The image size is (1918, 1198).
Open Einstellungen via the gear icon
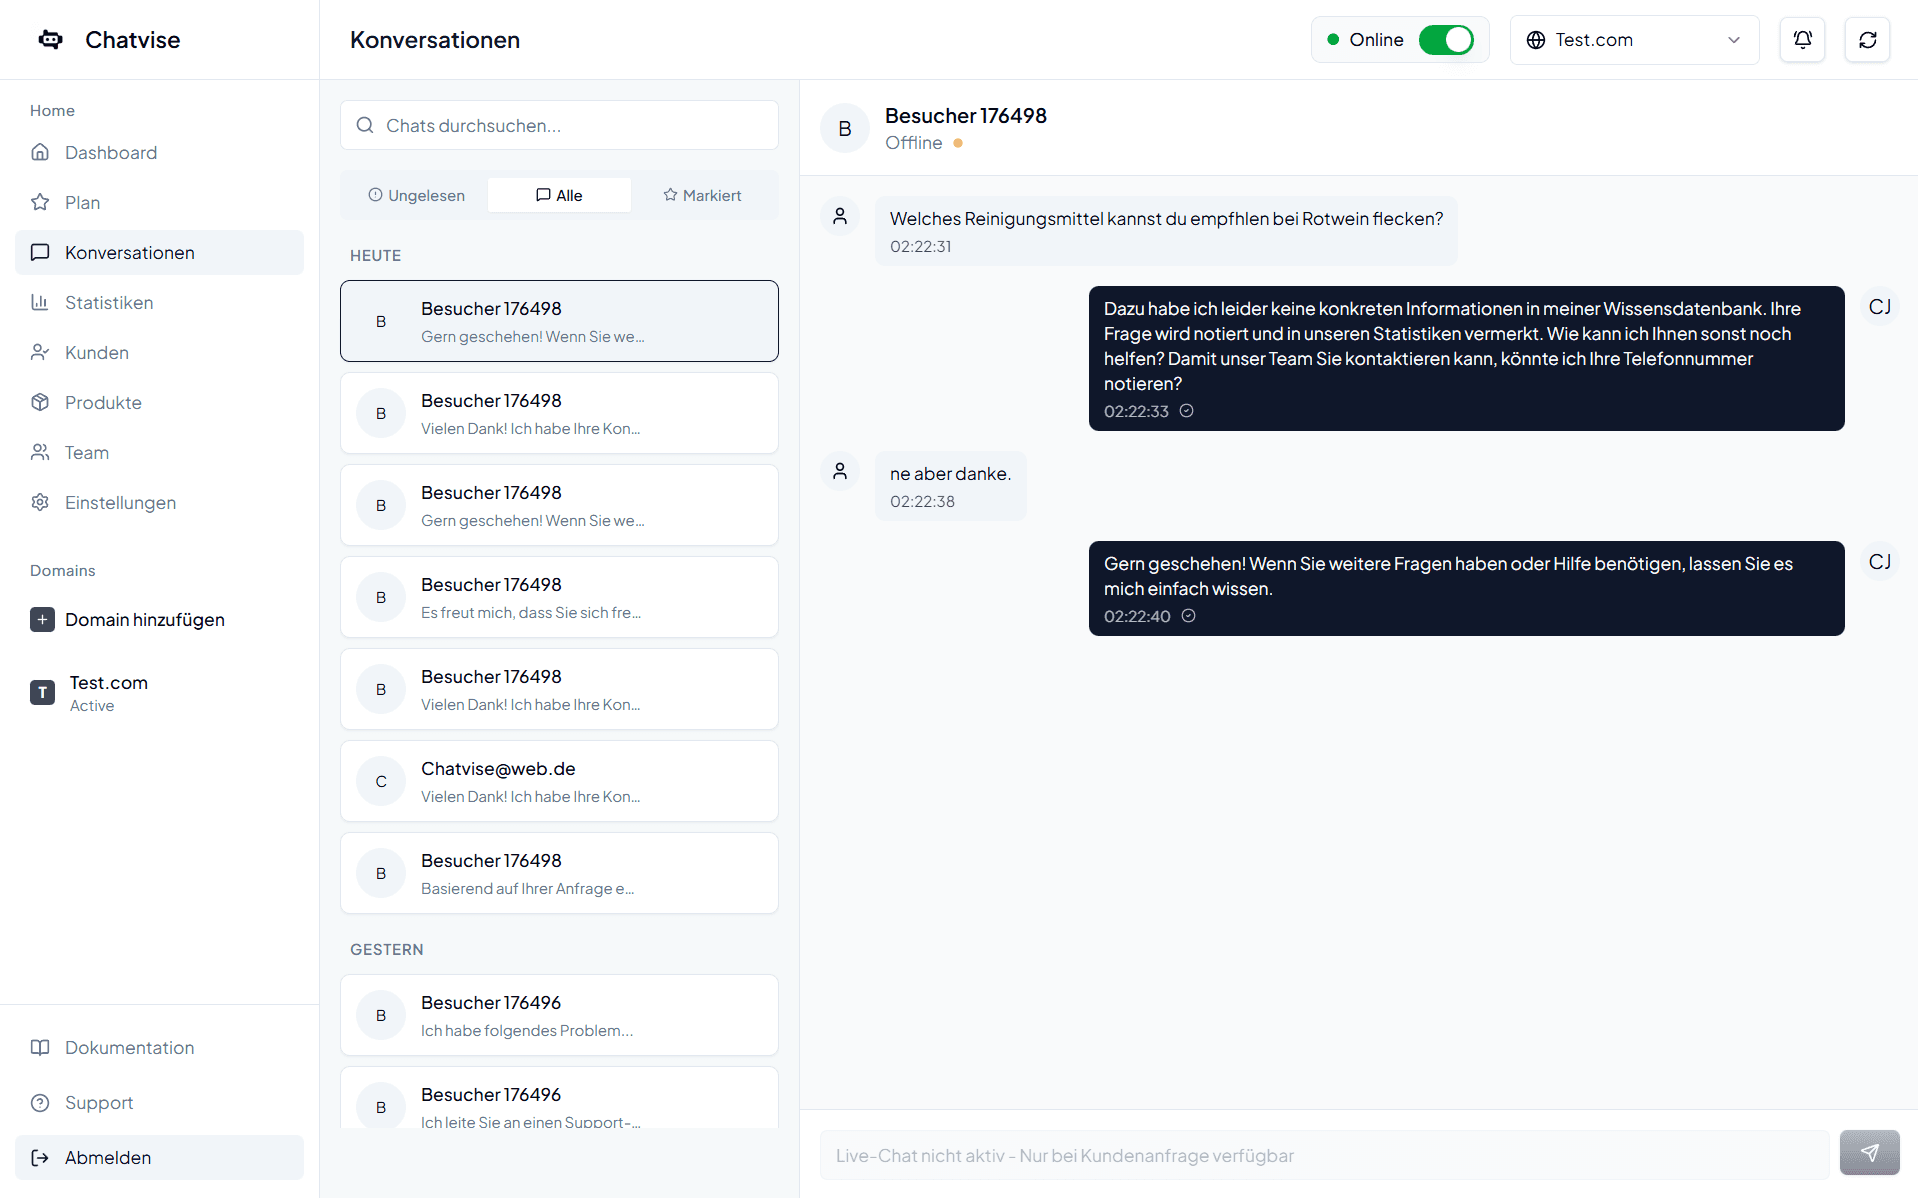(x=40, y=502)
